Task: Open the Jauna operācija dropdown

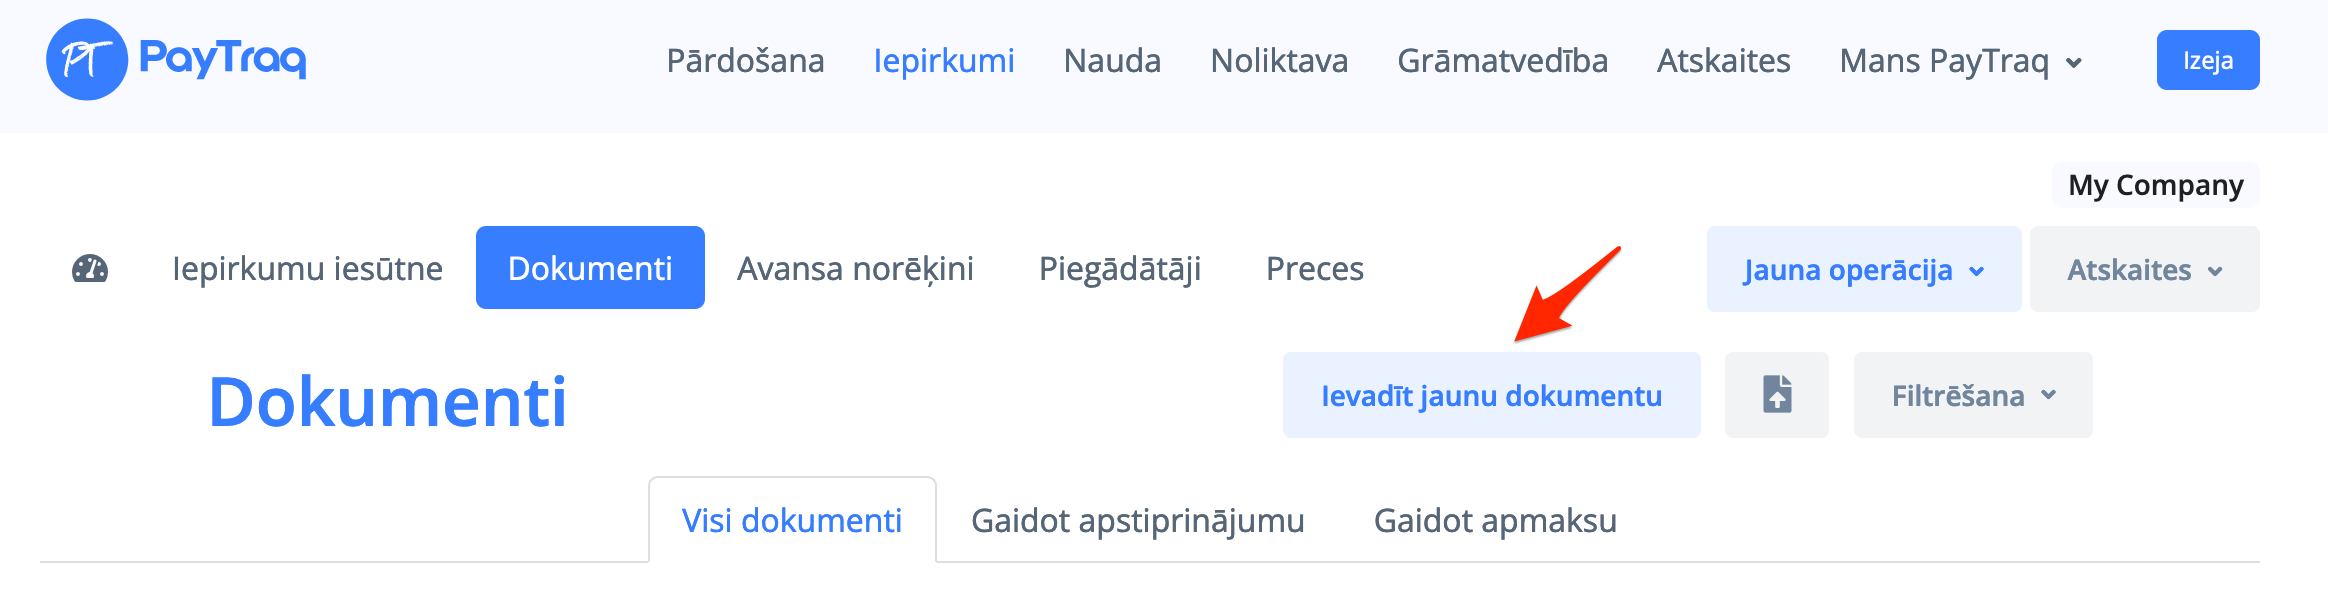Action: point(1863,270)
